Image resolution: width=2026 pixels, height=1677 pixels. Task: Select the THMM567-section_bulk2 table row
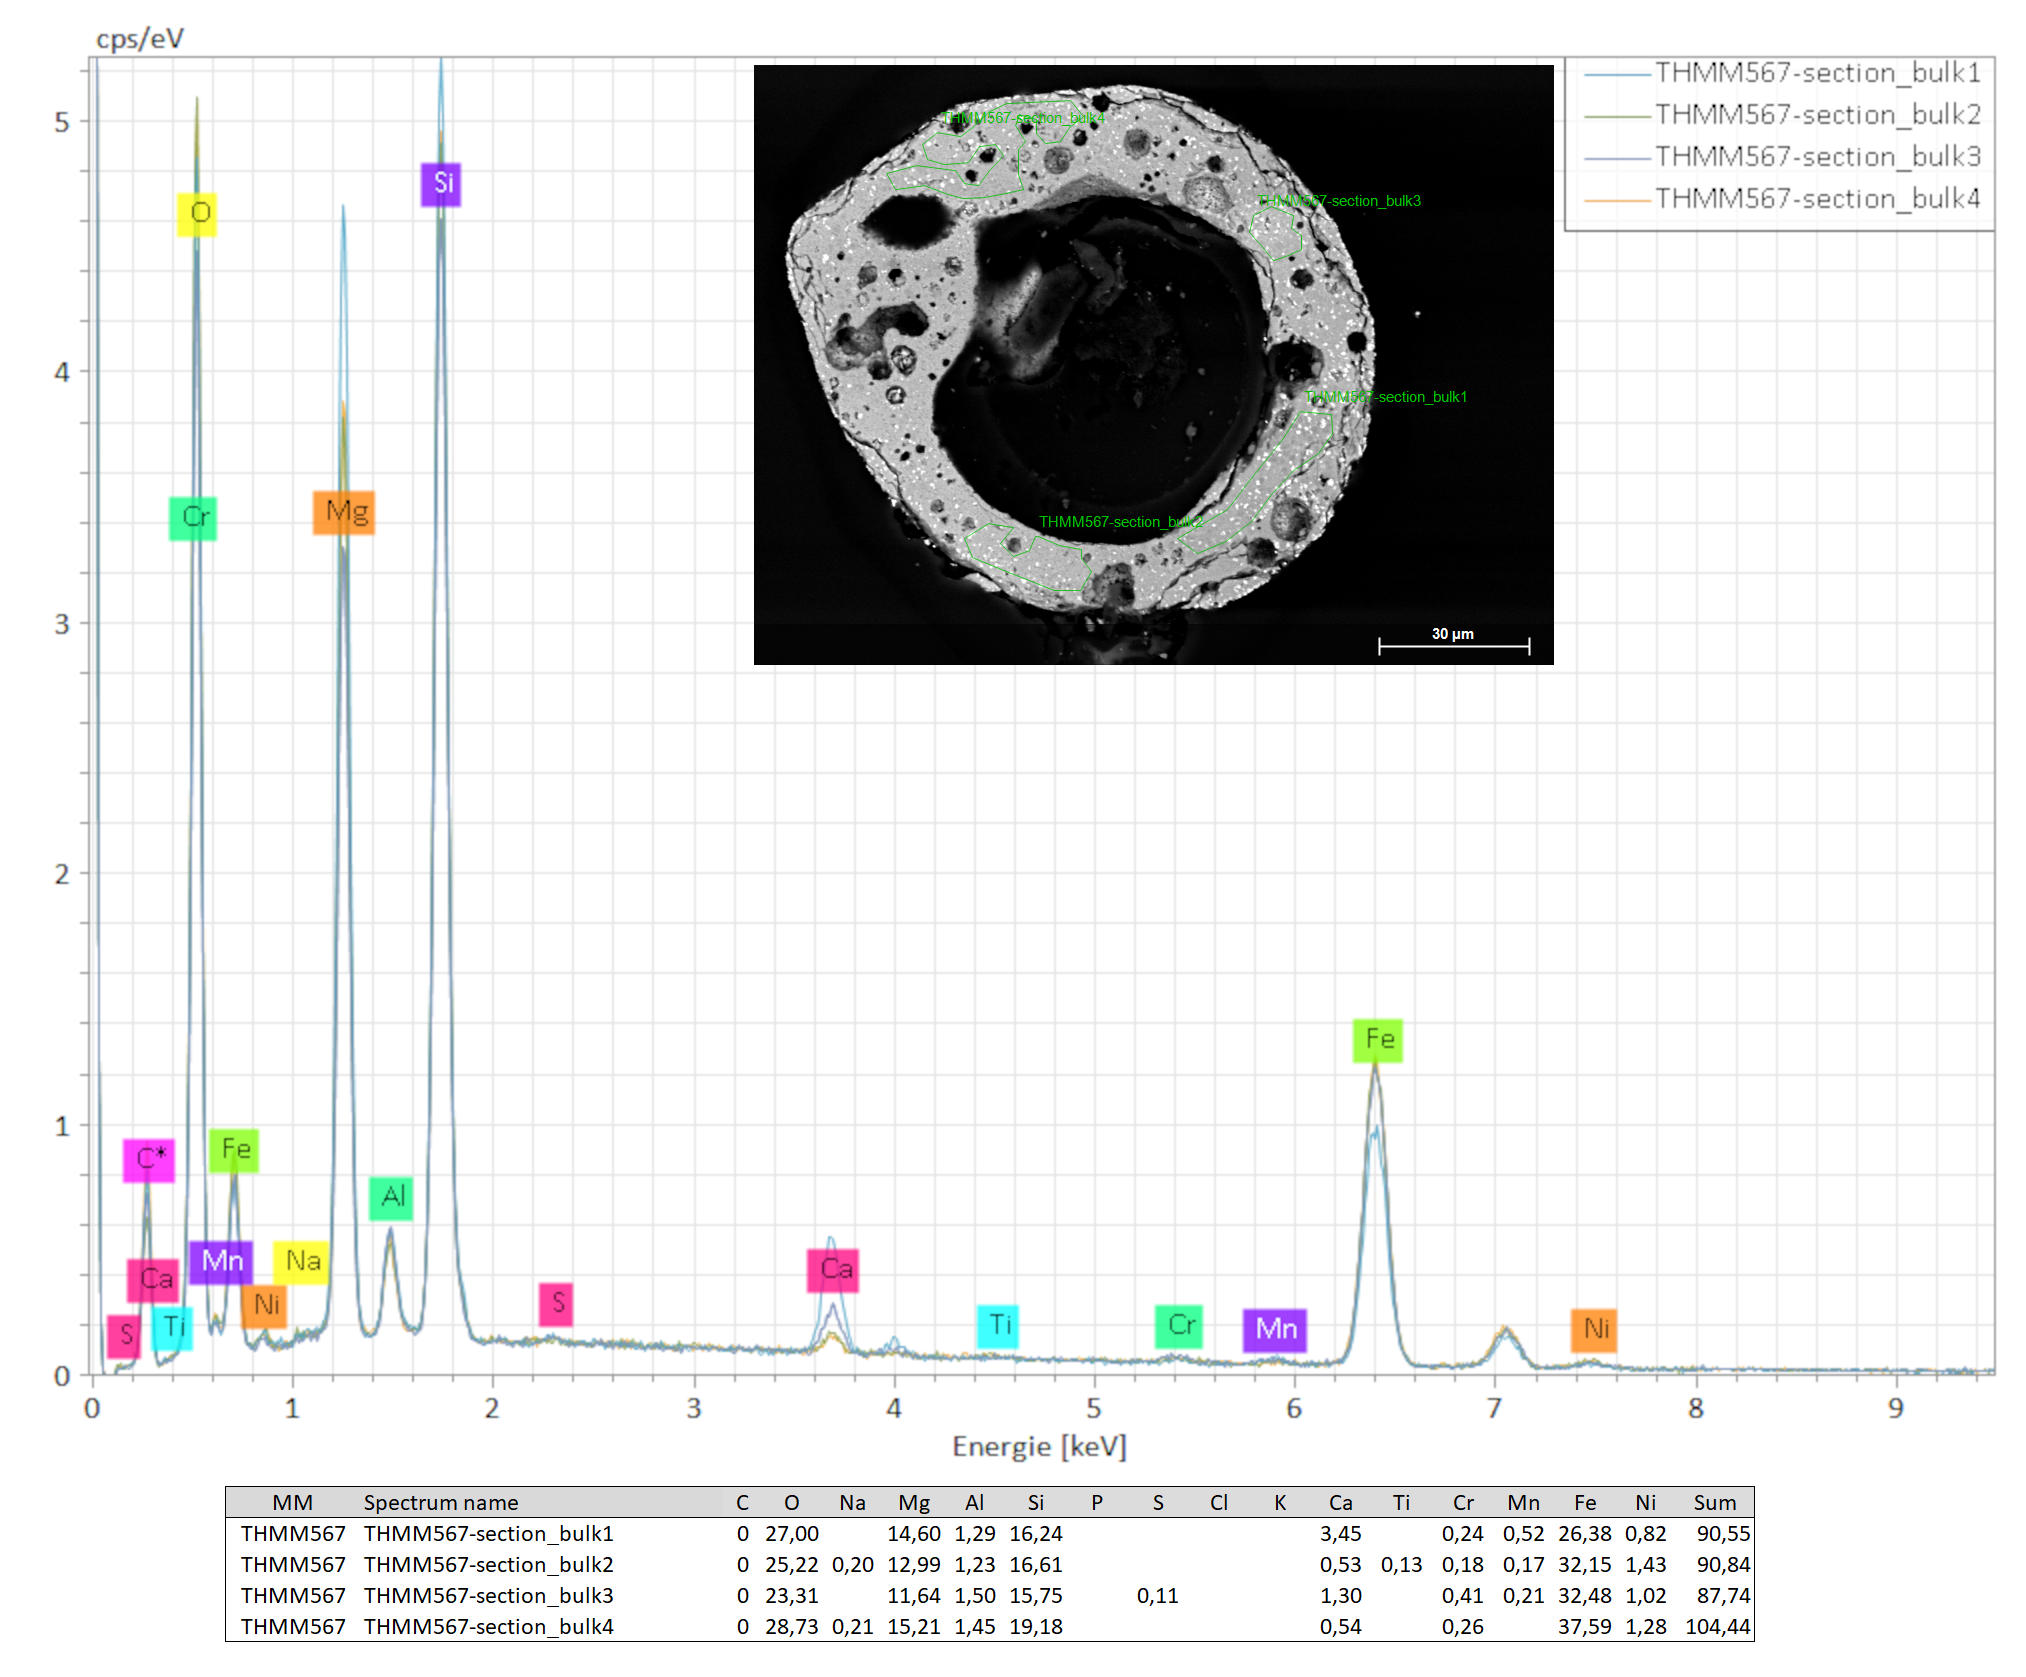tap(488, 1564)
